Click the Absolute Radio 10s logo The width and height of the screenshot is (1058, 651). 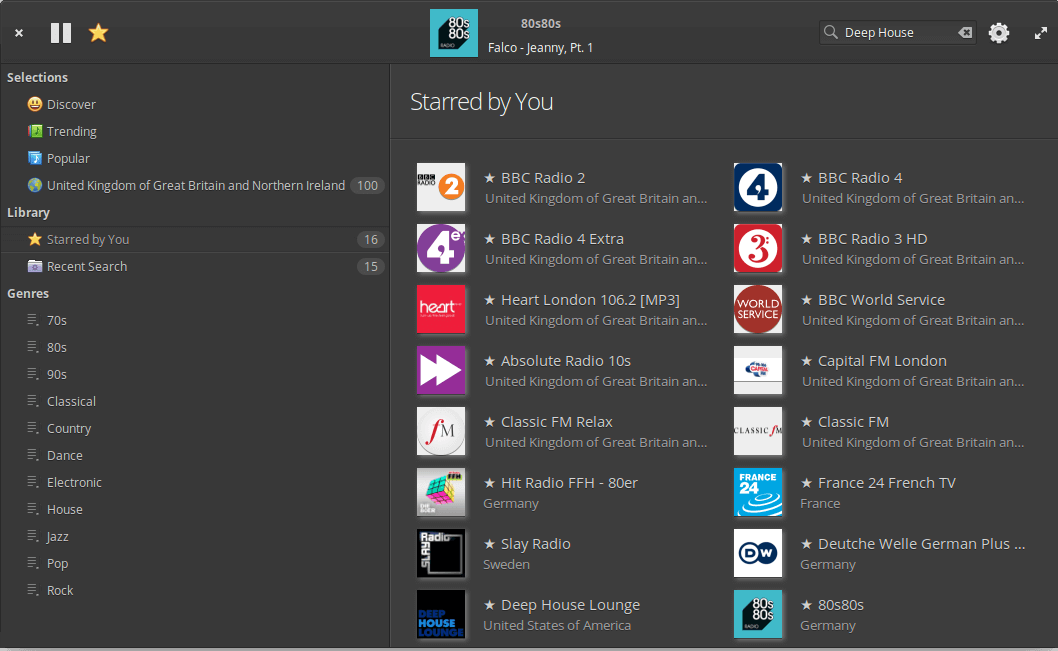pos(441,370)
